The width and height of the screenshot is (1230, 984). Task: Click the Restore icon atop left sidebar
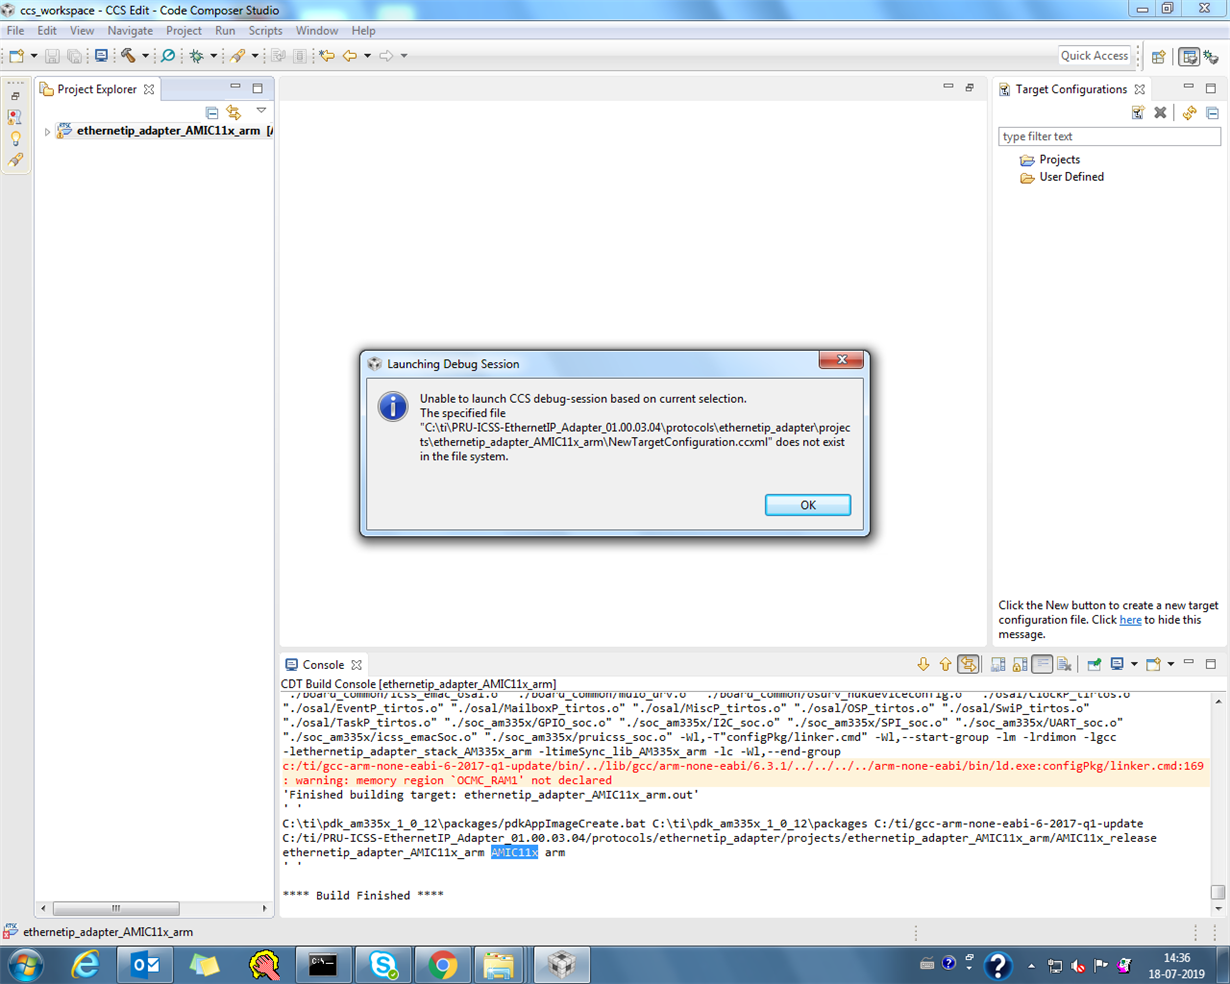pos(15,96)
